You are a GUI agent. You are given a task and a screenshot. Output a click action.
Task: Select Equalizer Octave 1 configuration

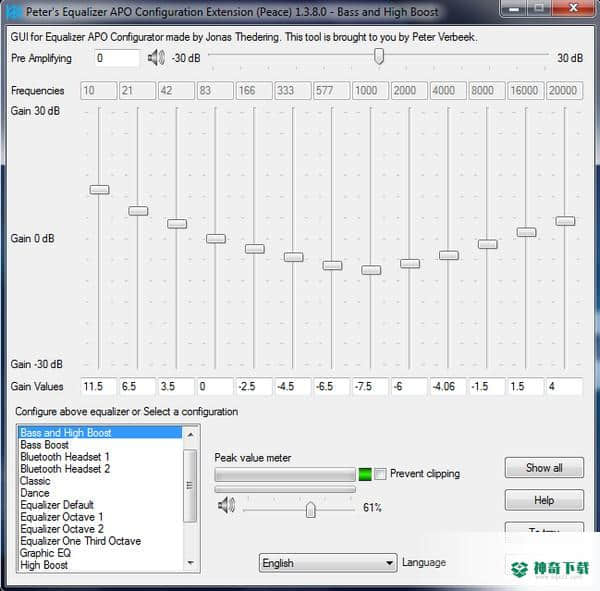pos(101,517)
